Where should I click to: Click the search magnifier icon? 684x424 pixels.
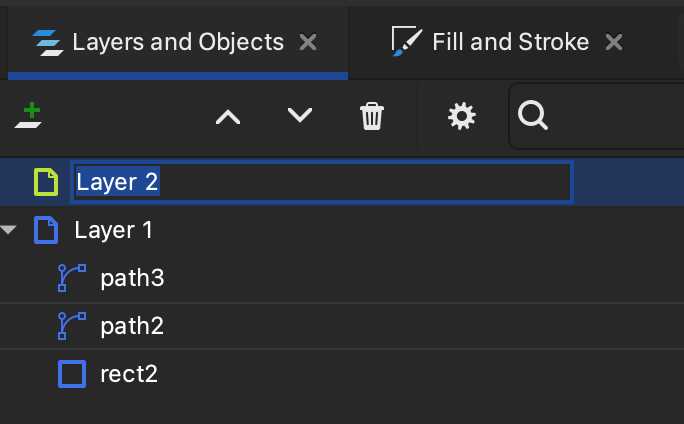pos(534,117)
